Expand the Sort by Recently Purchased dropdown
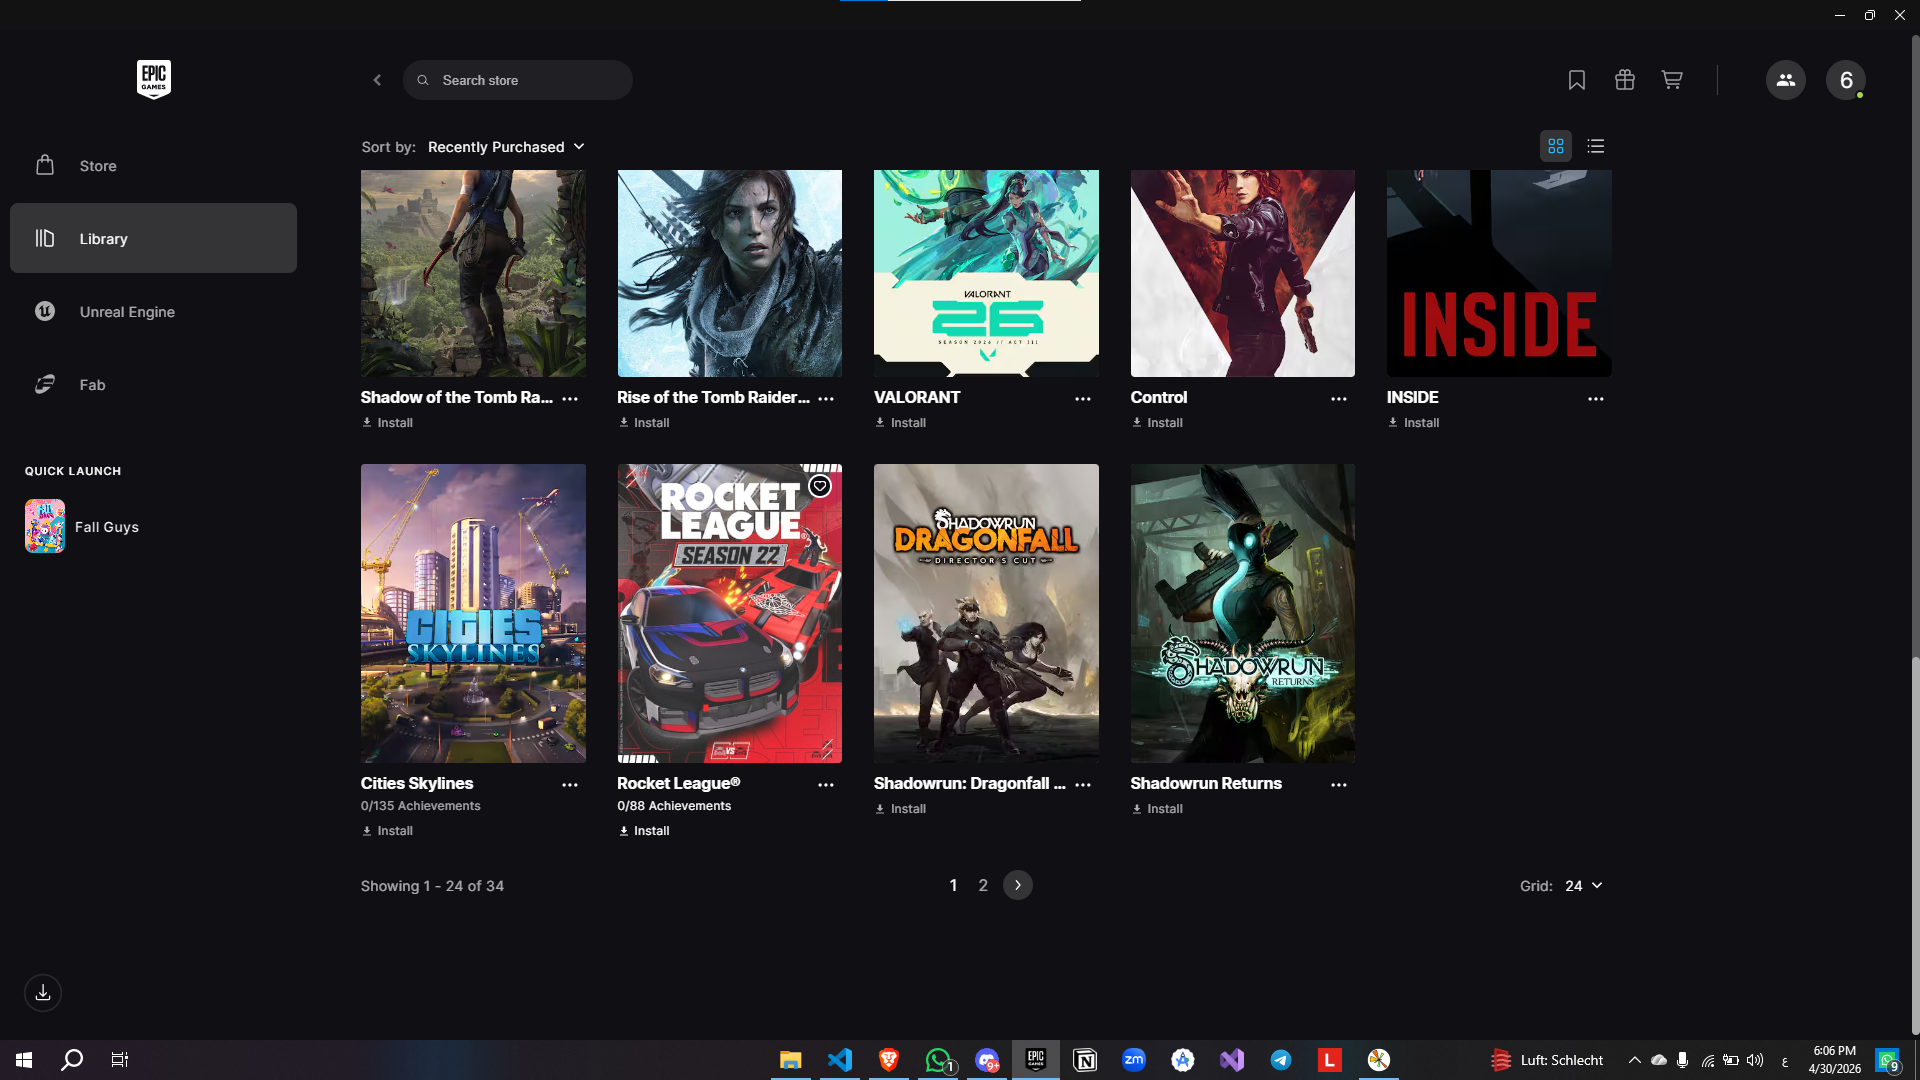The width and height of the screenshot is (1920, 1080). click(x=506, y=147)
